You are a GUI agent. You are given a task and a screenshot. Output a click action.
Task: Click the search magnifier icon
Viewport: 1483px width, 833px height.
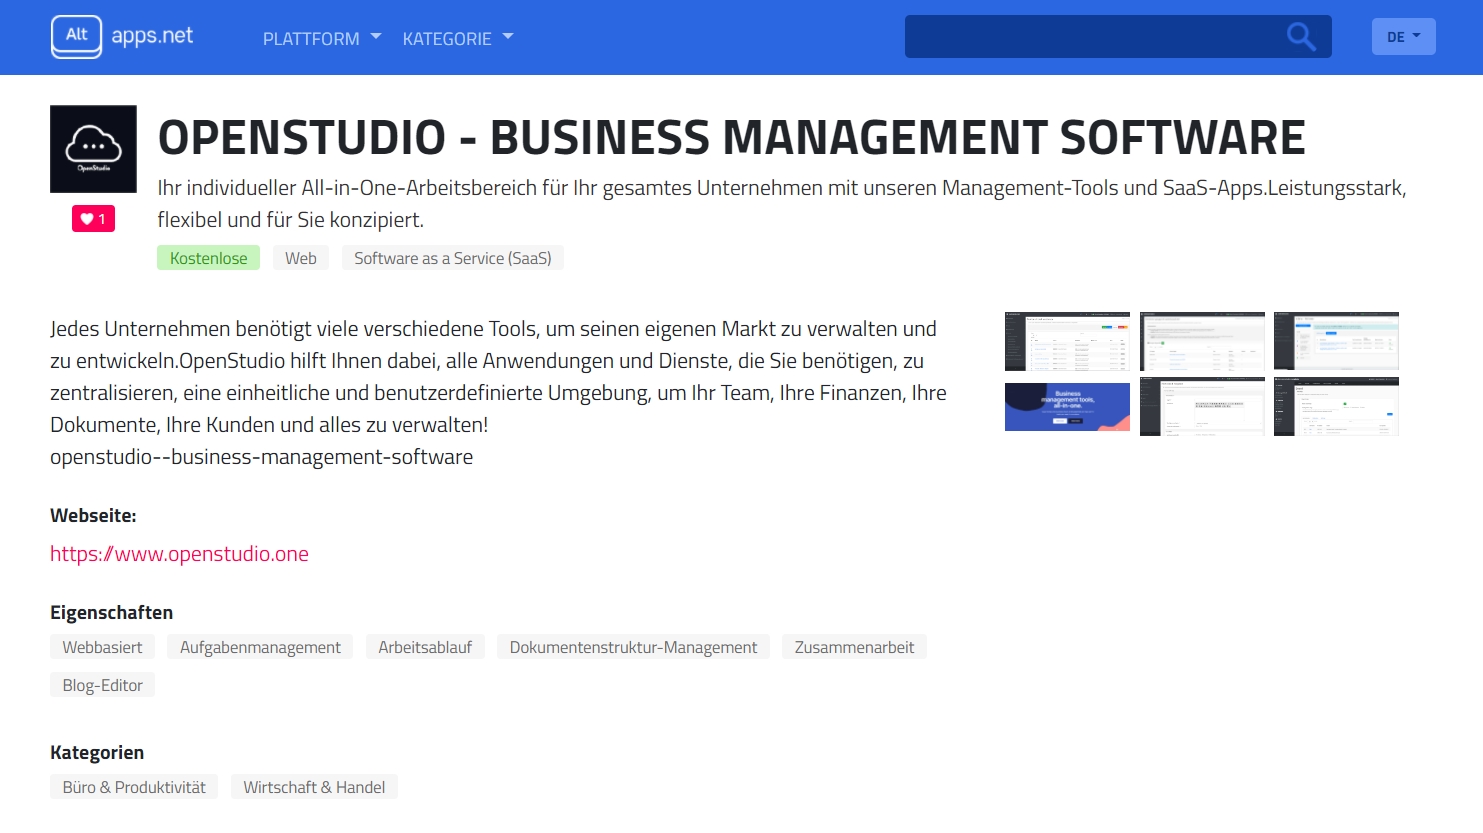(1301, 37)
